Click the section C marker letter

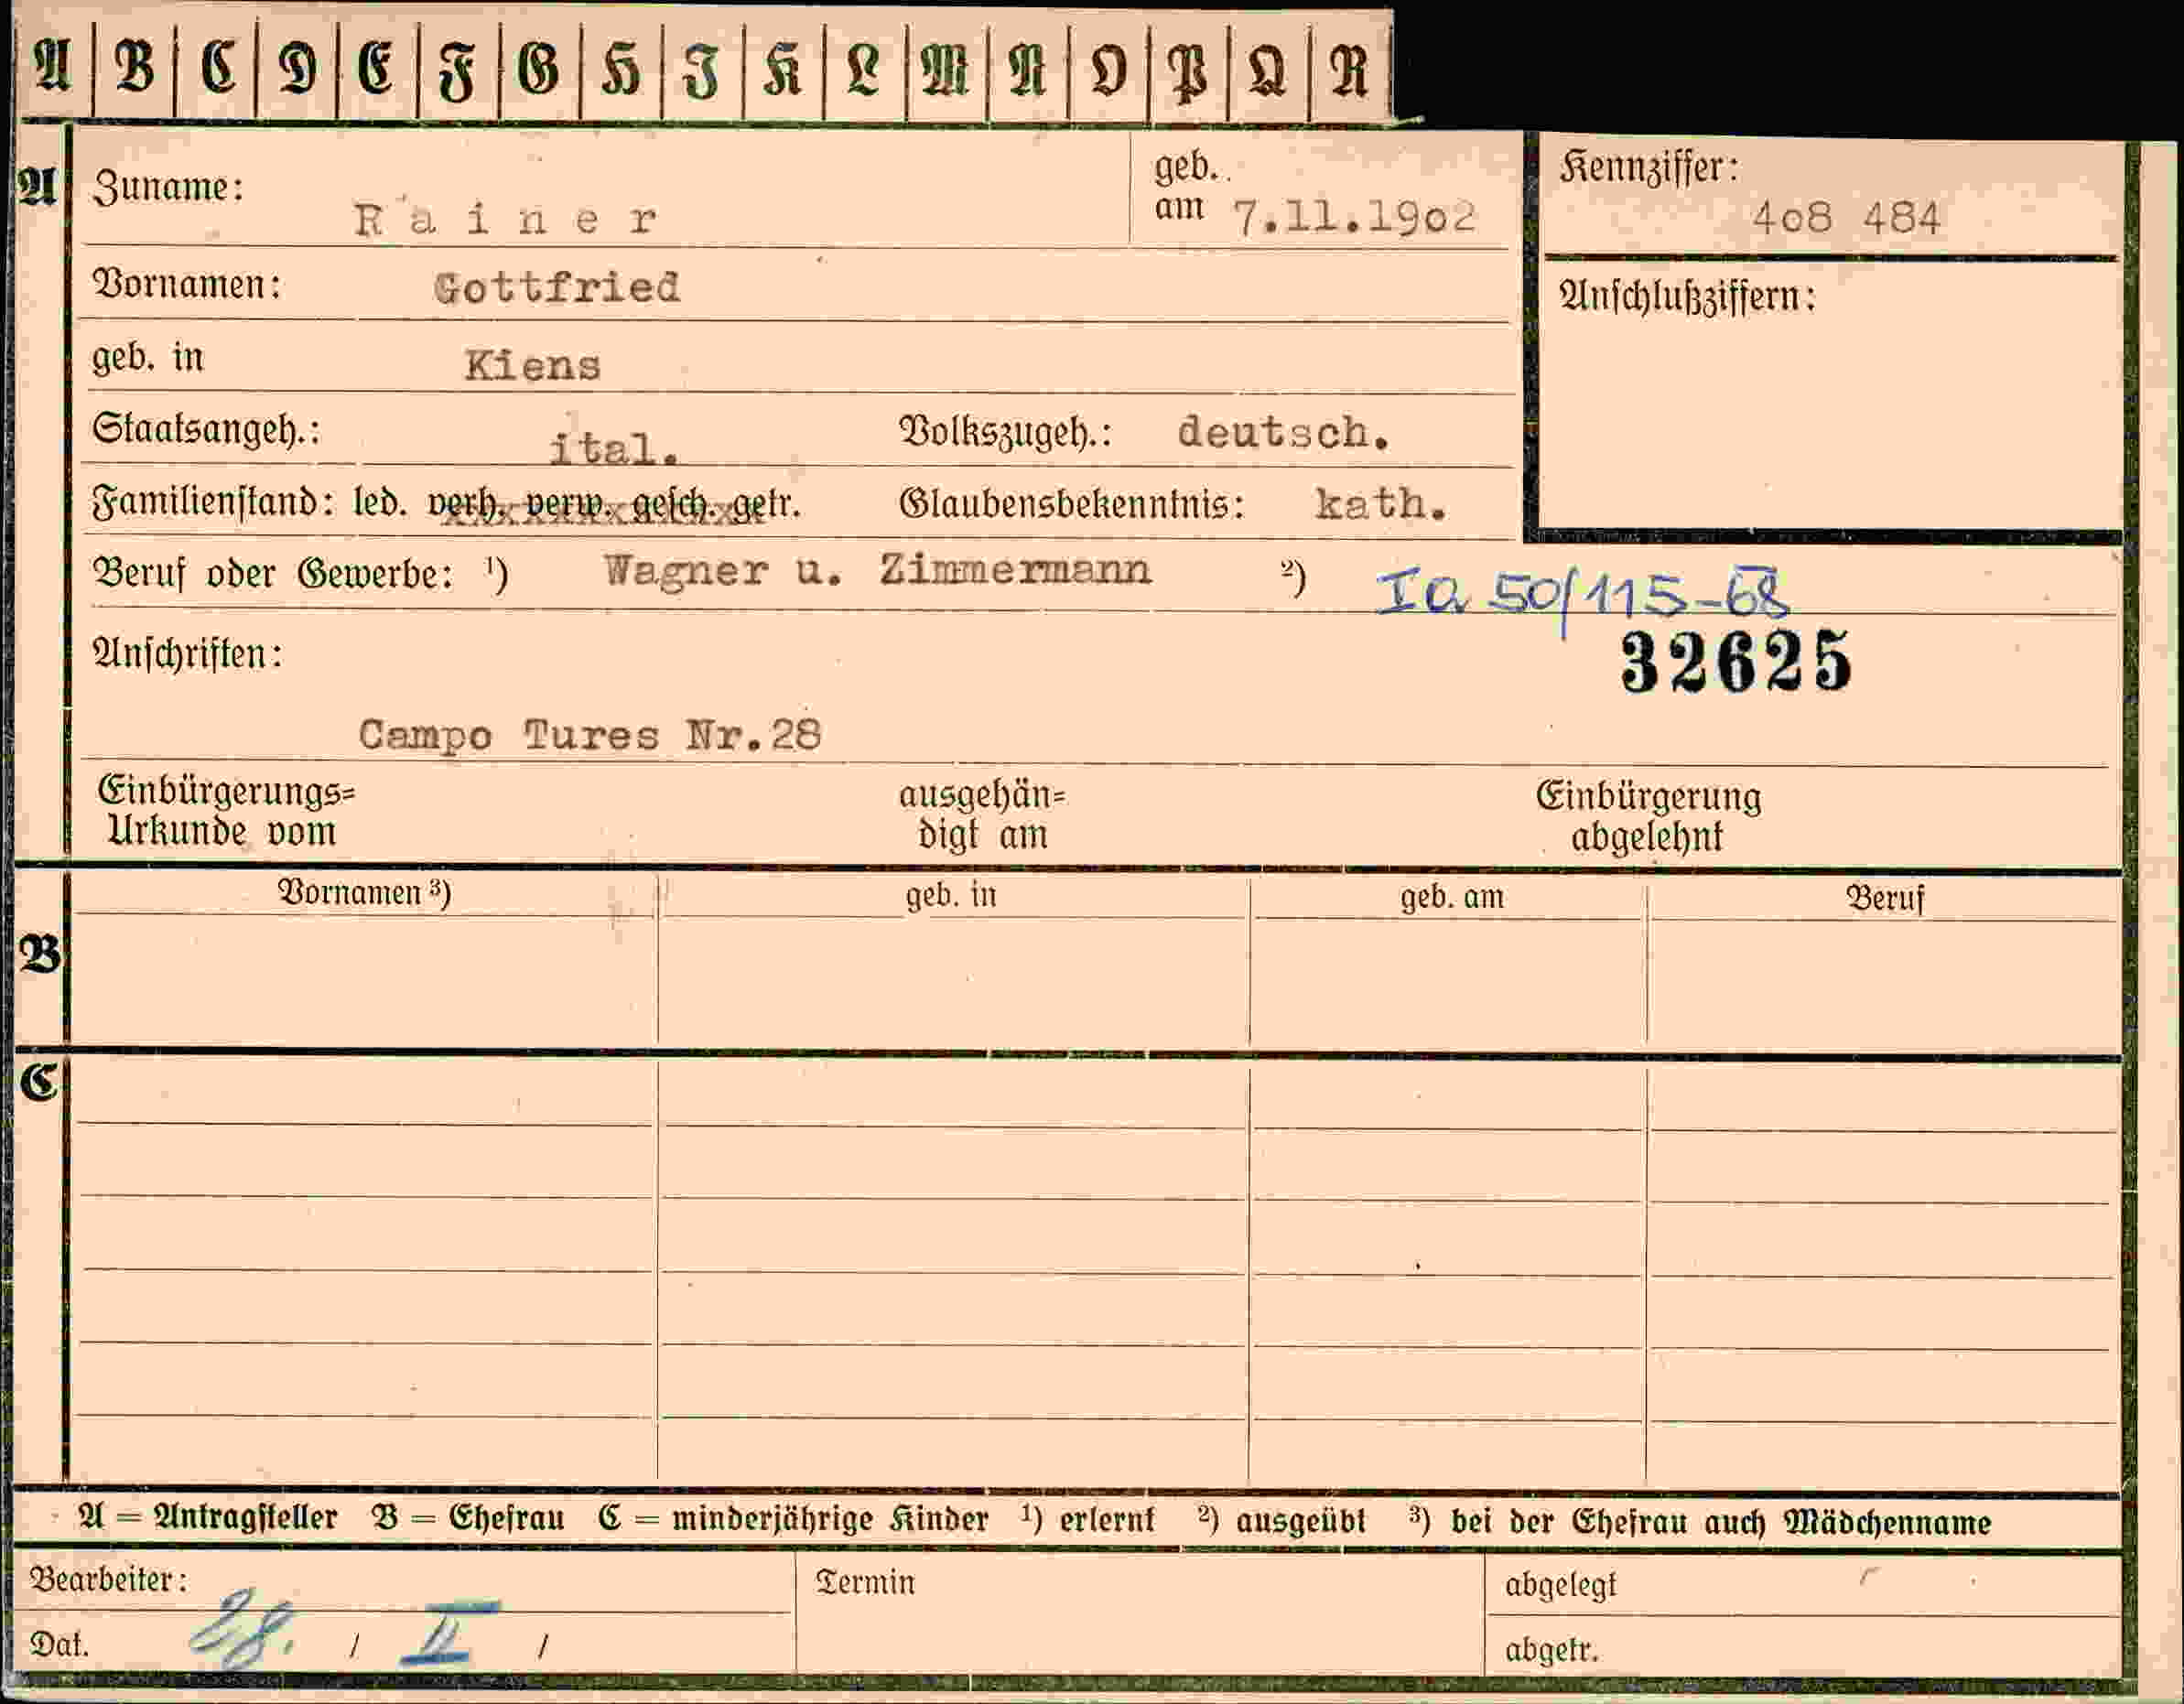pyautogui.click(x=39, y=1082)
